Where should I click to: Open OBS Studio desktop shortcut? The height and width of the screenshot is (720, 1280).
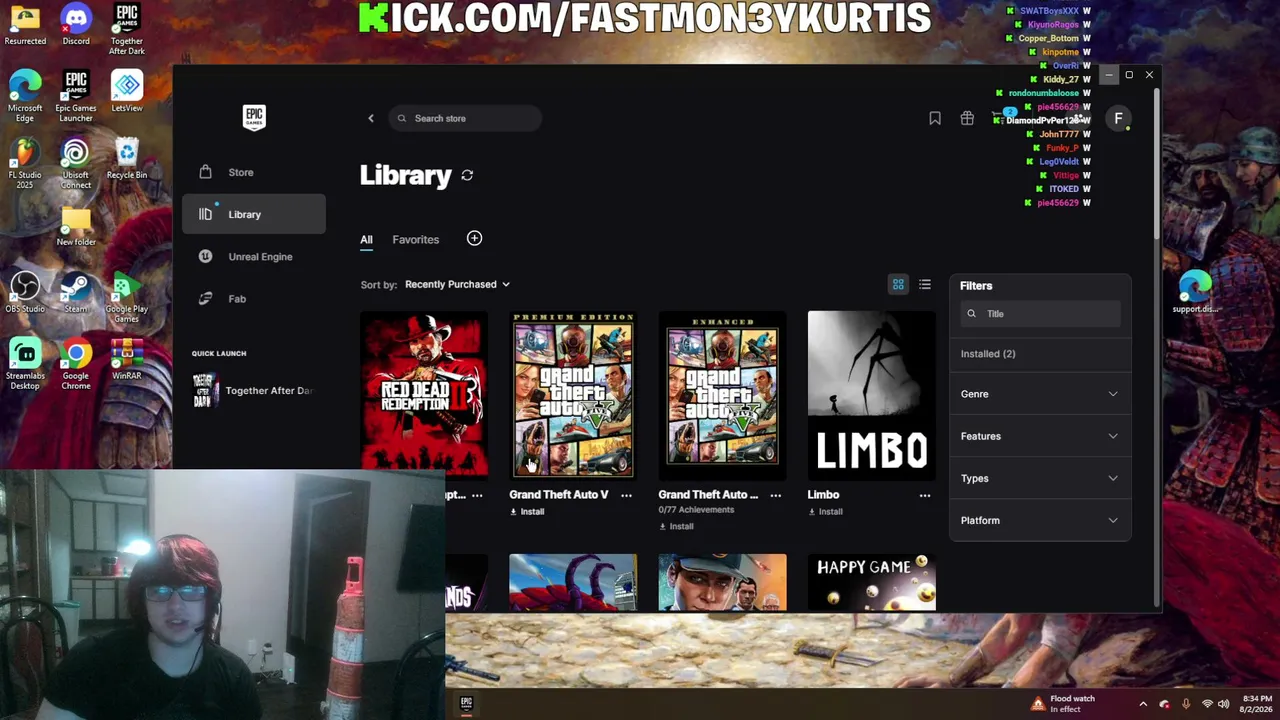pos(25,293)
